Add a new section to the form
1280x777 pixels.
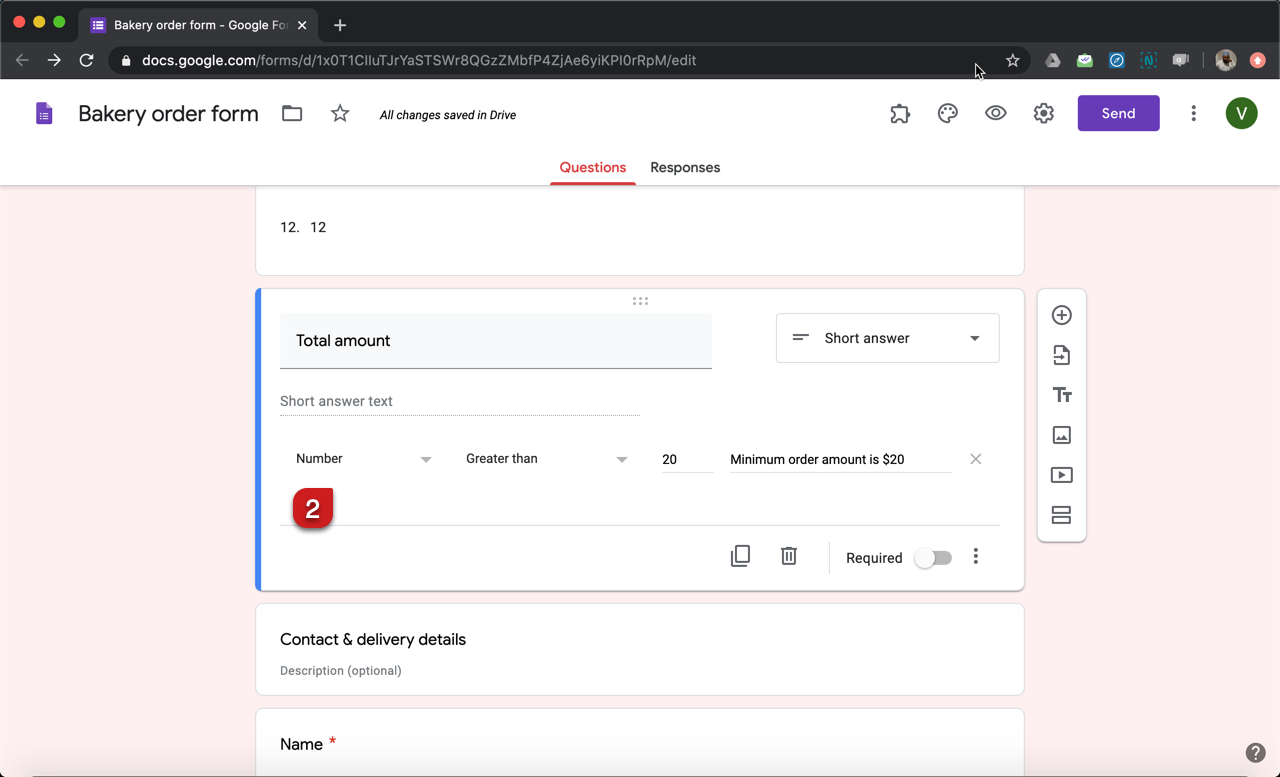point(1061,515)
